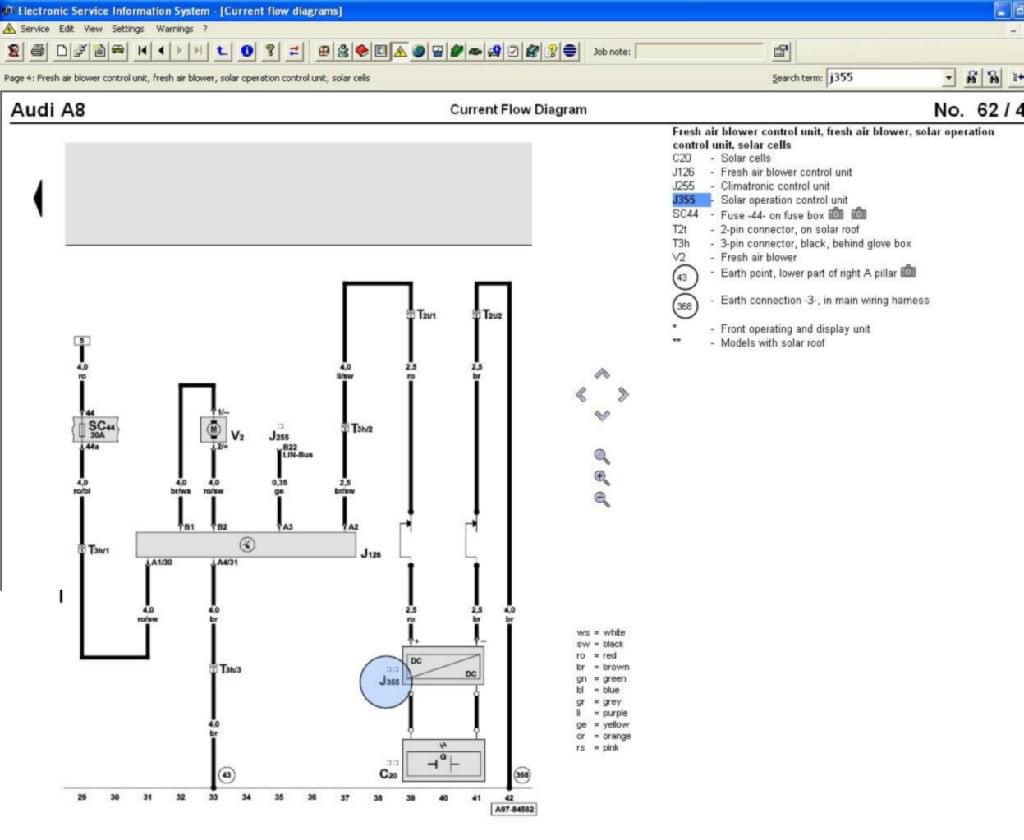Click the 'Models with solar roof' note
This screenshot has width=1024, height=840.
[772, 343]
